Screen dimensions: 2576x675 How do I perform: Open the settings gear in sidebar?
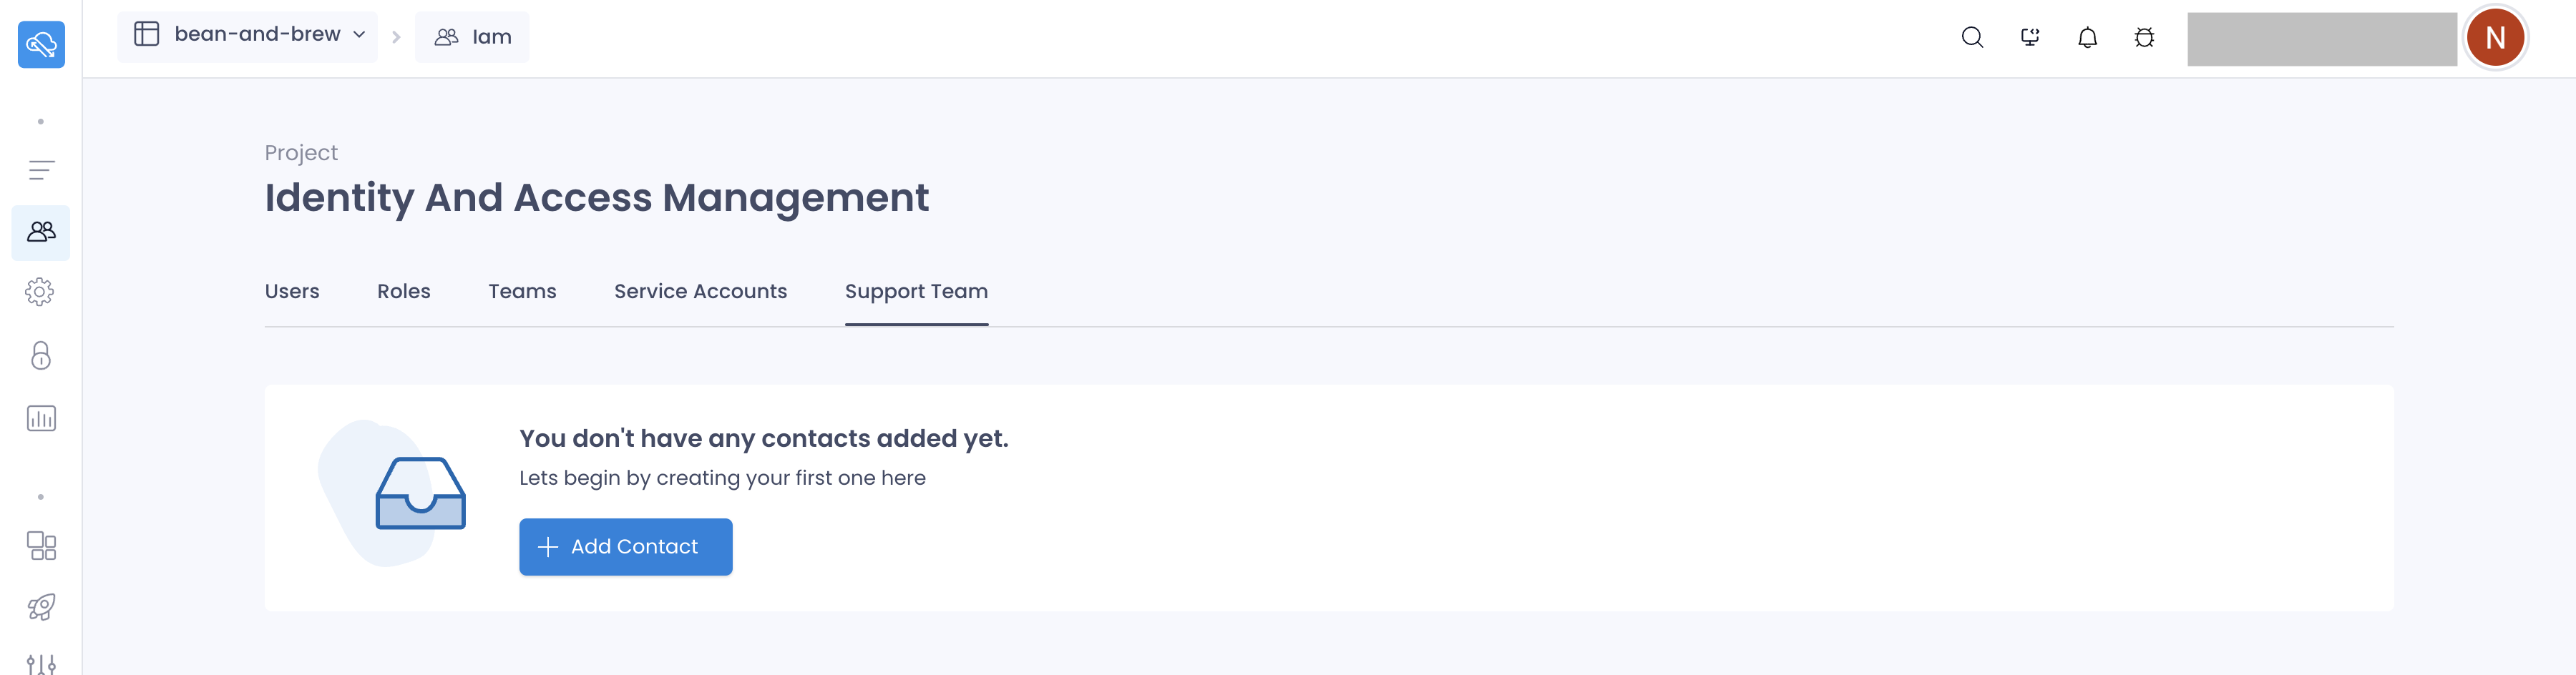tap(40, 292)
